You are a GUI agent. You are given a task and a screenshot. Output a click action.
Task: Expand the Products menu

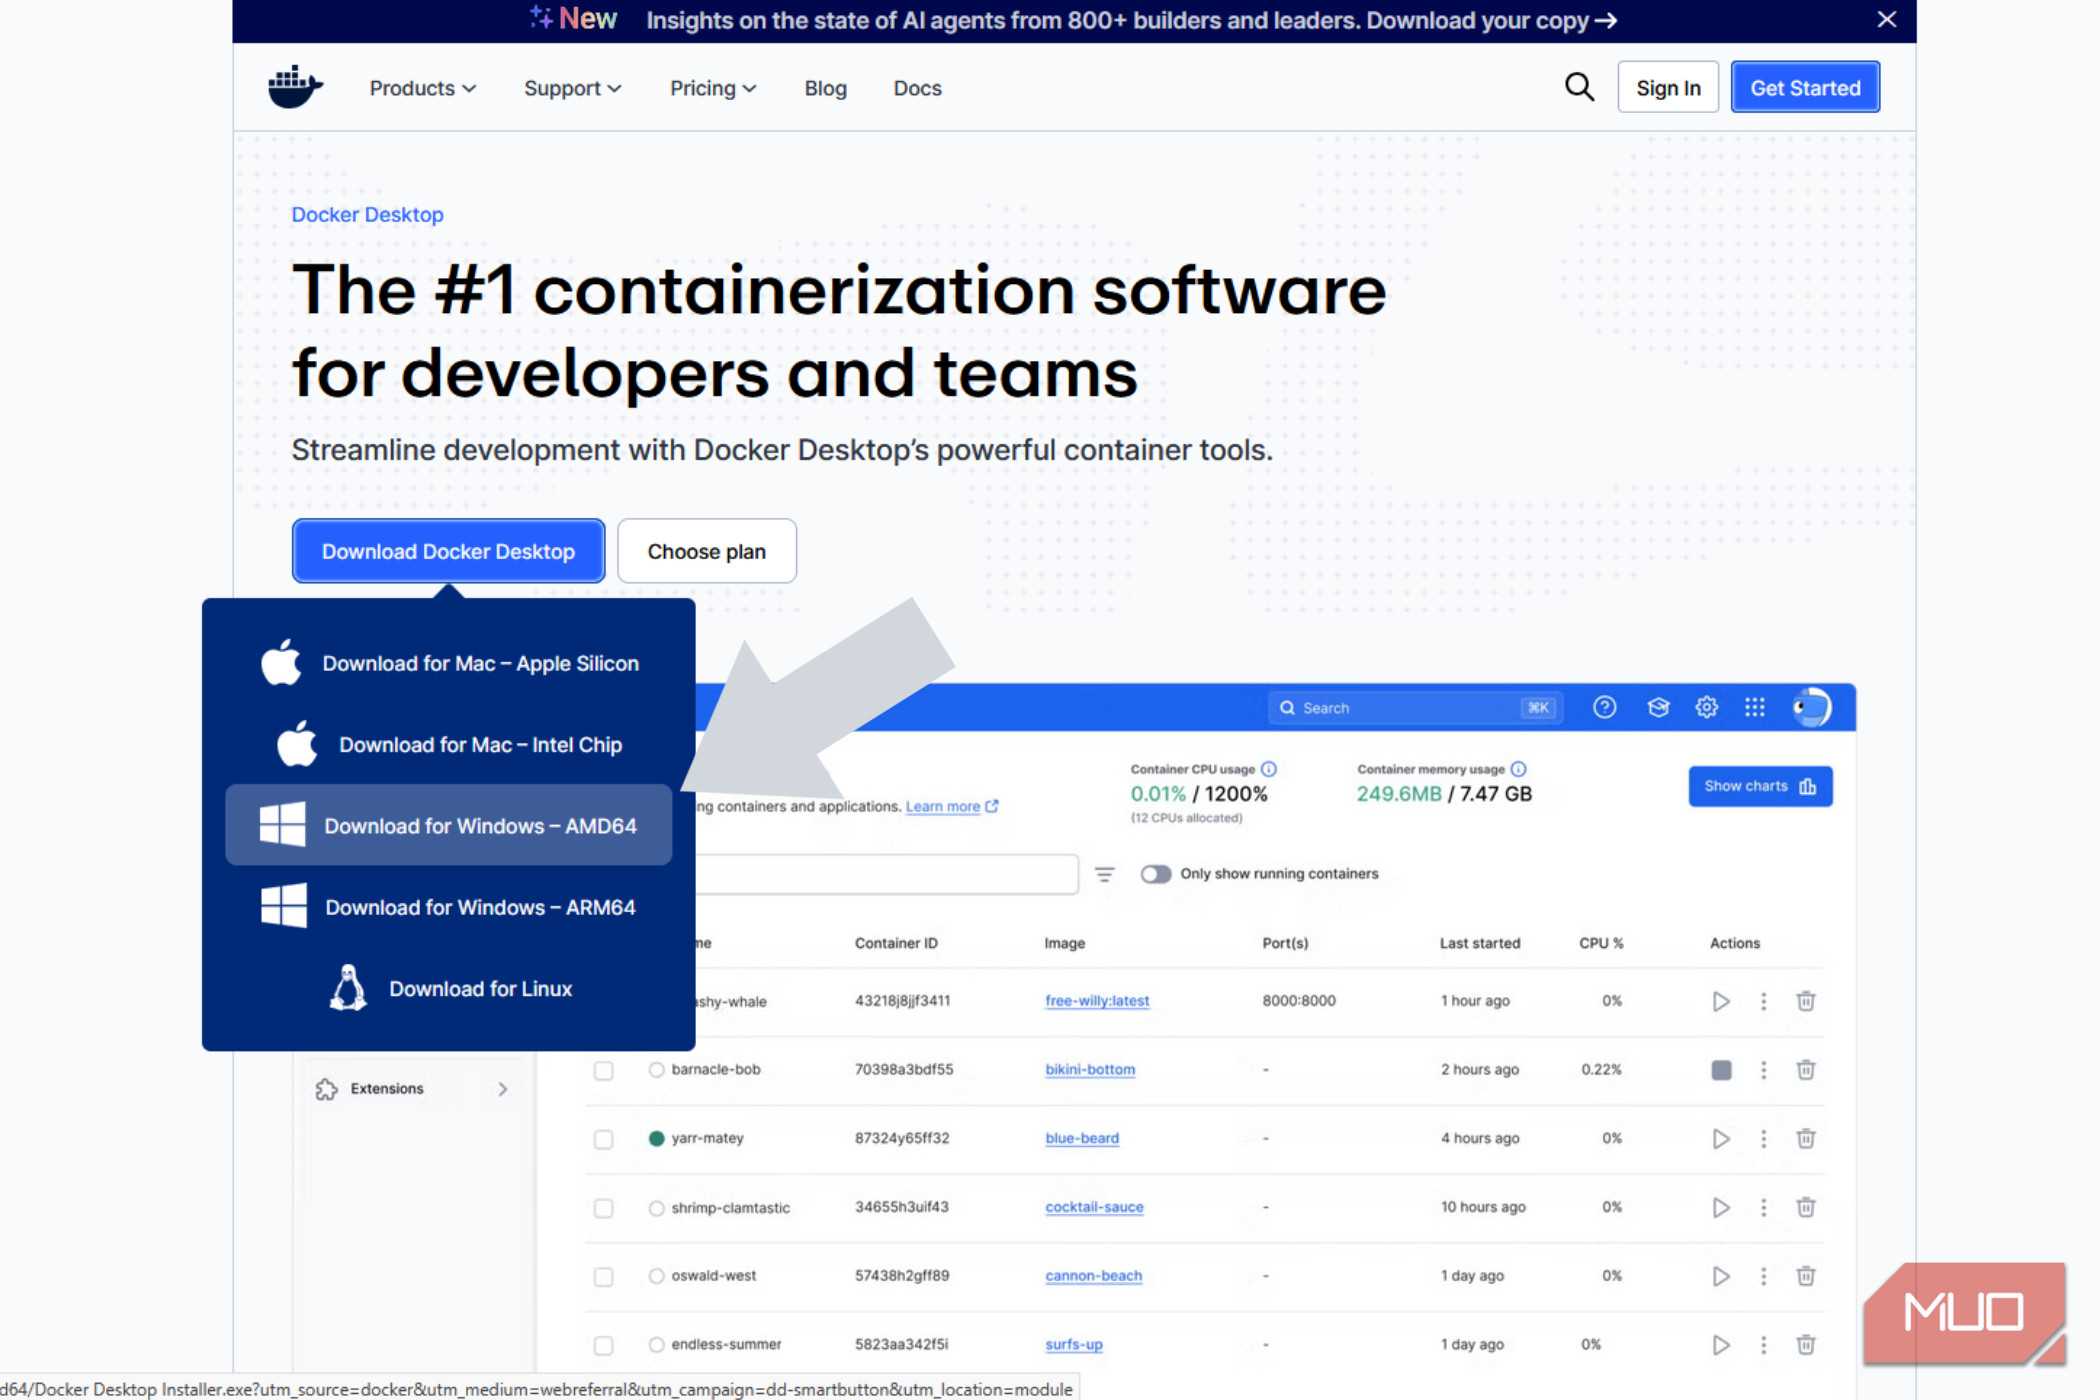422,88
